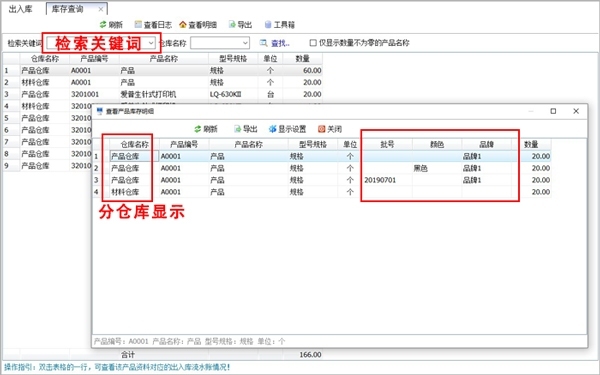Click the 品牌 column header in dialog
Screen dimensions: 600x375
pos(486,145)
